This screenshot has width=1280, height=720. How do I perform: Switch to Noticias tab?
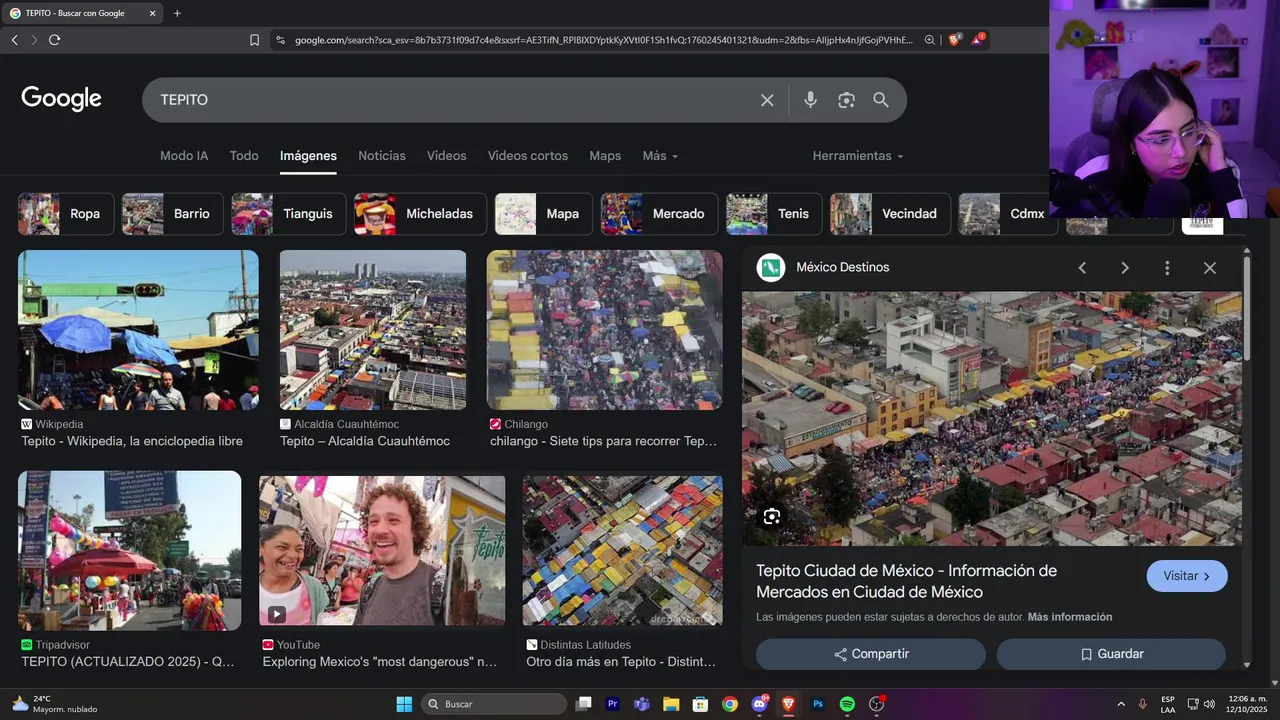coord(382,156)
